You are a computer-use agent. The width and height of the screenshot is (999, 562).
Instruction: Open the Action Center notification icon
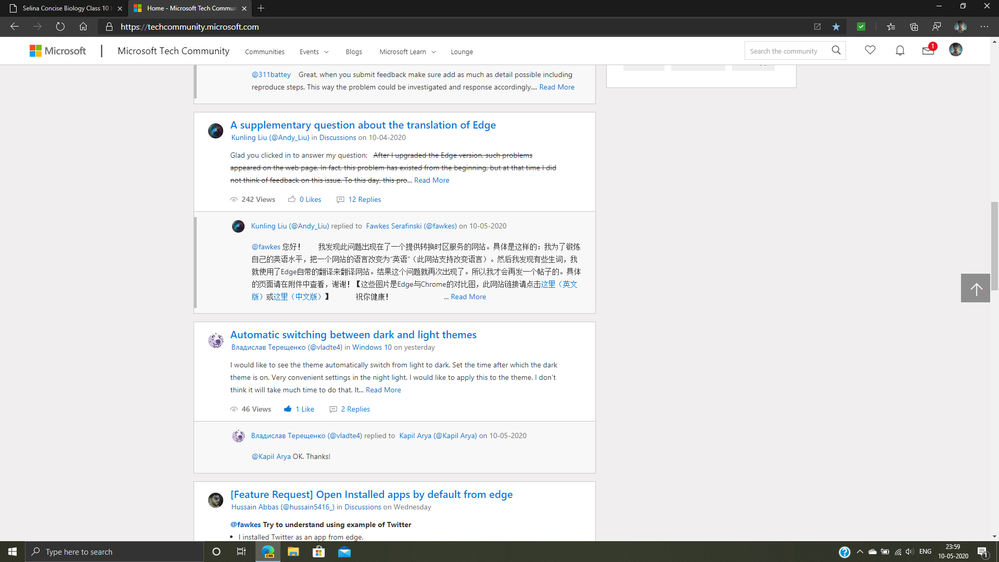(x=983, y=552)
